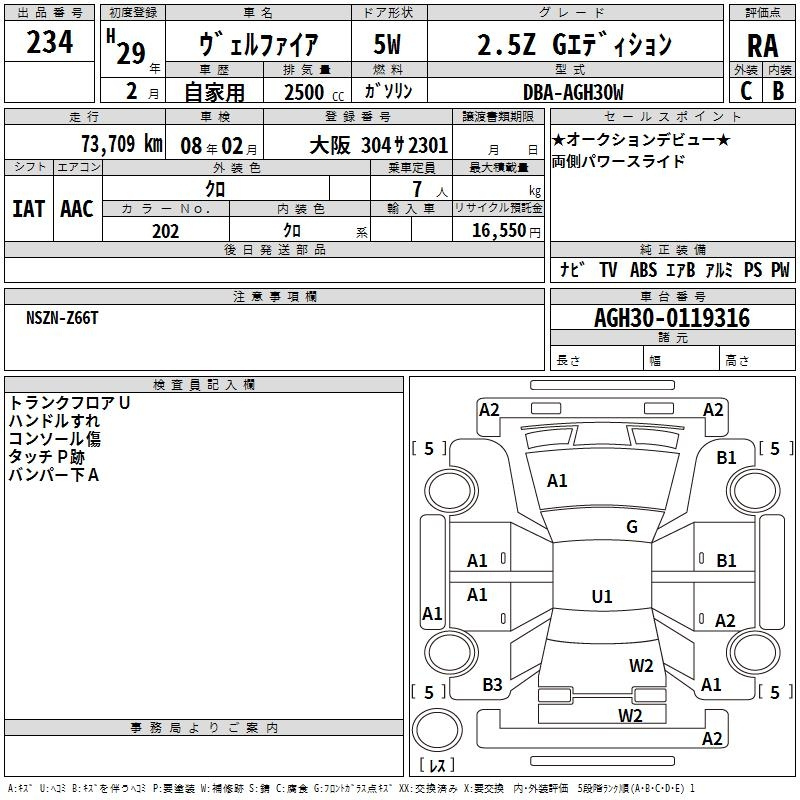Select the 長さ dimension field
The height and width of the screenshot is (800, 800).
click(x=596, y=360)
